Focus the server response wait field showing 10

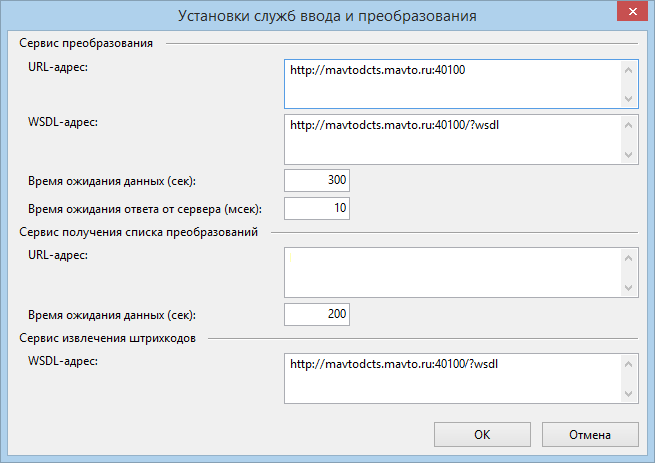coord(317,207)
